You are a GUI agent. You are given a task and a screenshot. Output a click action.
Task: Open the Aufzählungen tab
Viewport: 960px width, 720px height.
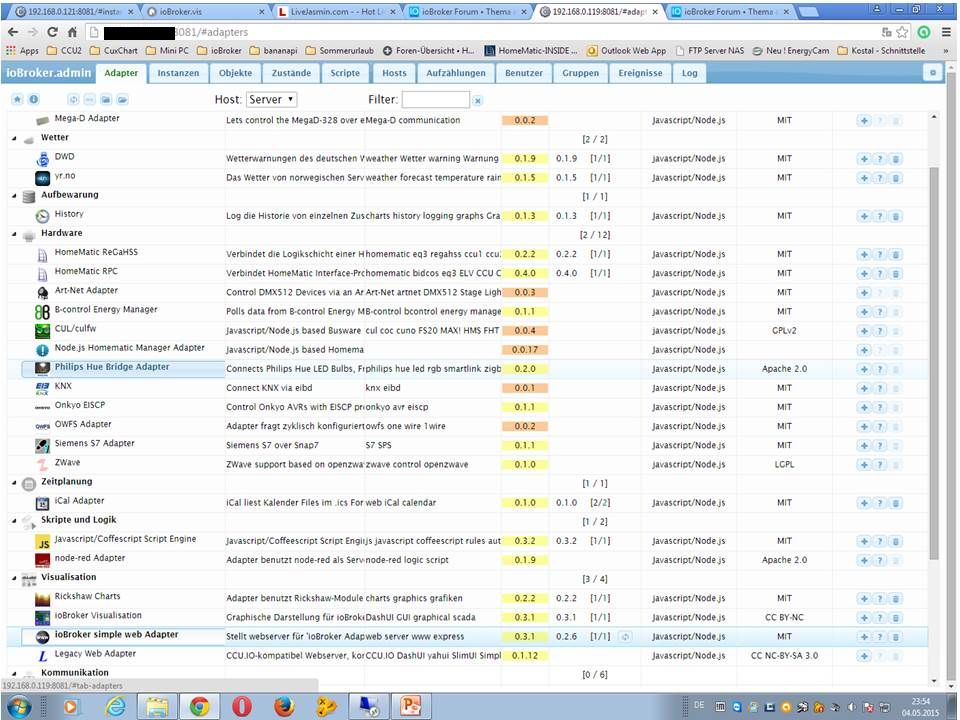[456, 73]
